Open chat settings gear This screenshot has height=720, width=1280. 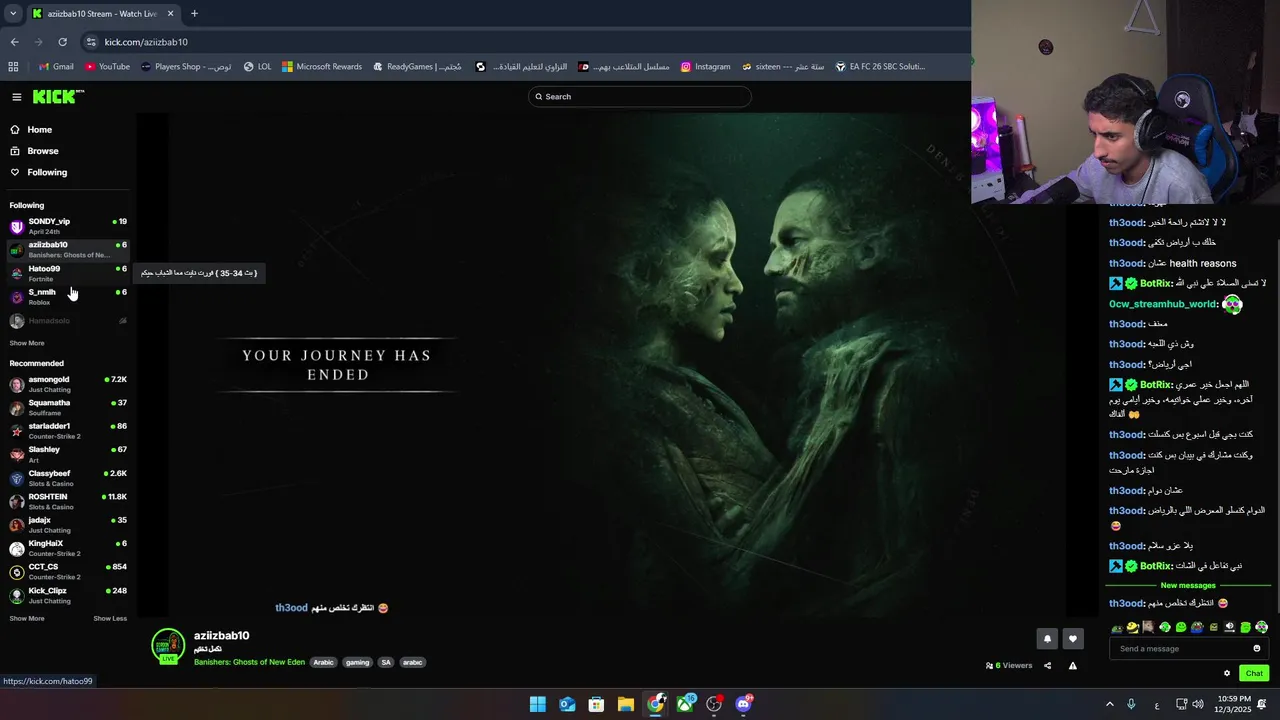click(1227, 673)
